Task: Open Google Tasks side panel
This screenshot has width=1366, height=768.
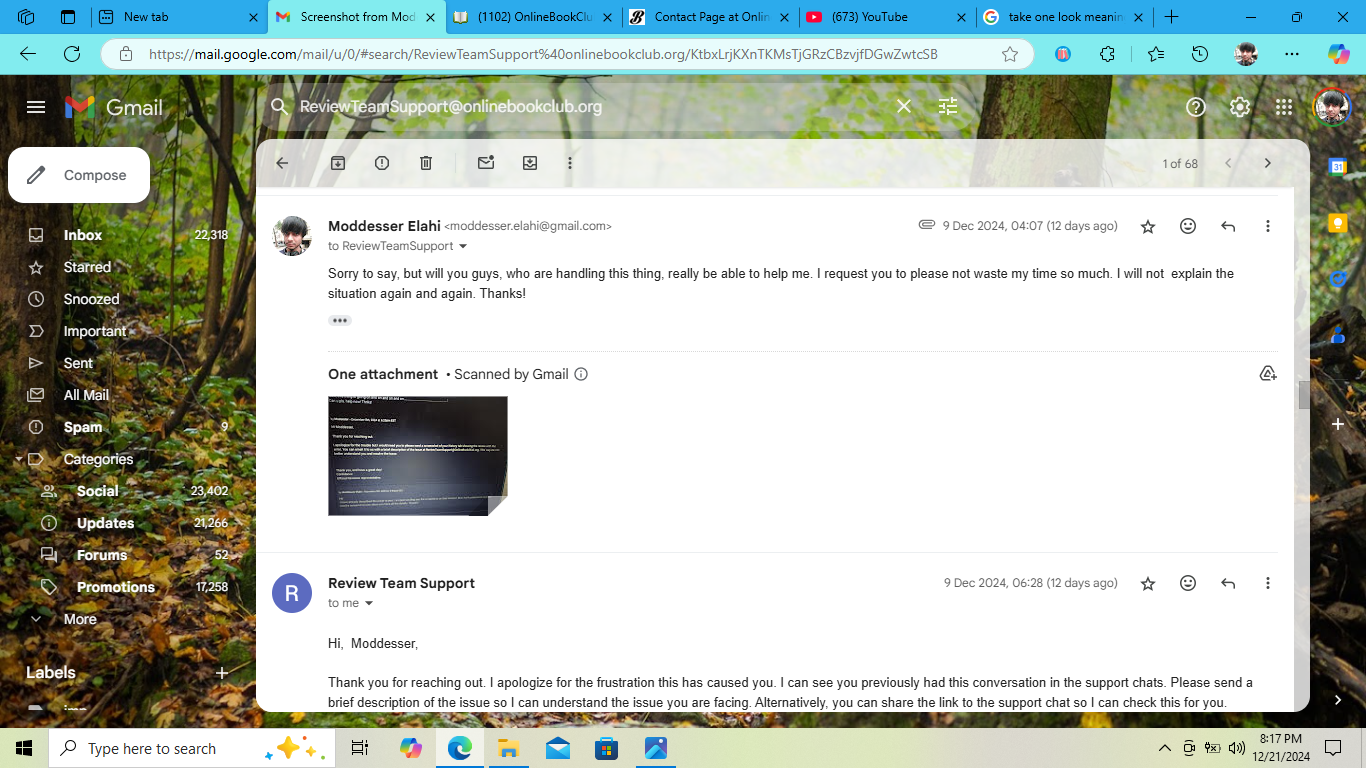Action: click(1338, 279)
